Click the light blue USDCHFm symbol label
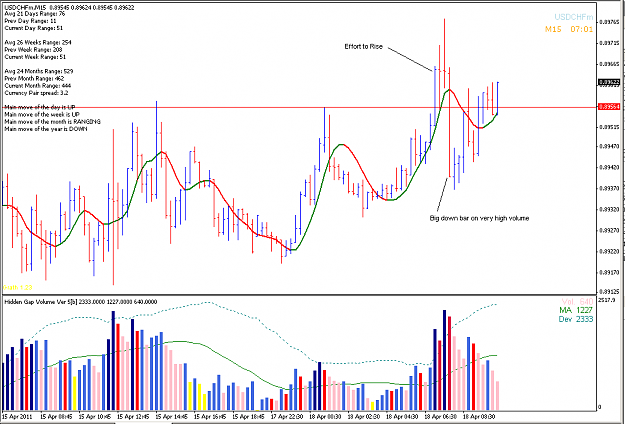The width and height of the screenshot is (625, 424). tap(574, 17)
